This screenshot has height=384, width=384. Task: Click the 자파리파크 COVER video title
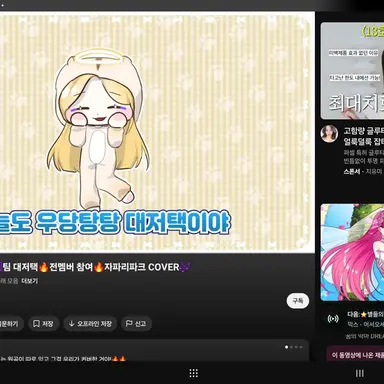click(95, 267)
